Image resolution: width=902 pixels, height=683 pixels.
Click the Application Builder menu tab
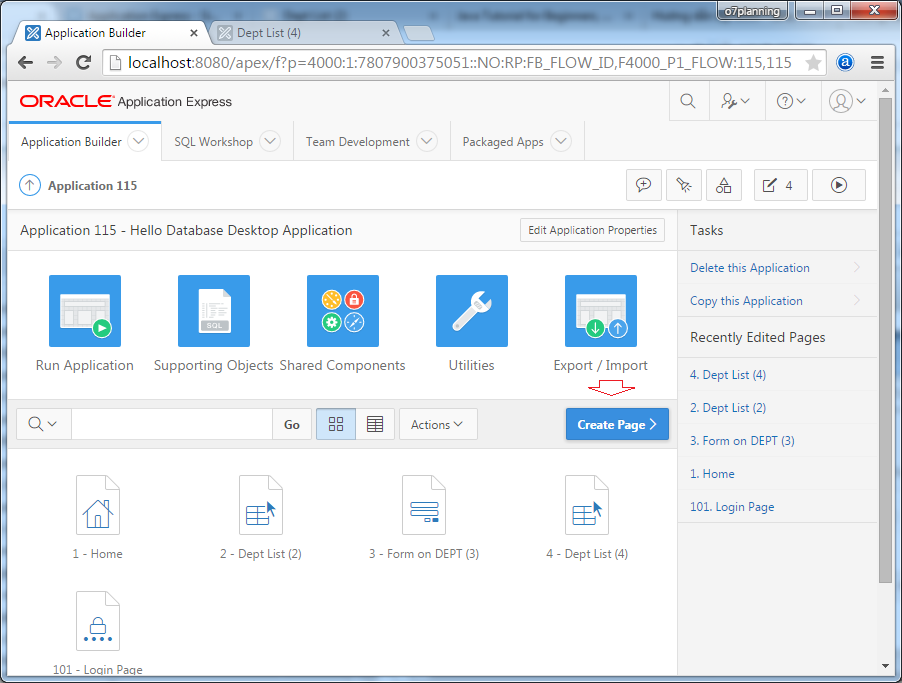(x=71, y=142)
